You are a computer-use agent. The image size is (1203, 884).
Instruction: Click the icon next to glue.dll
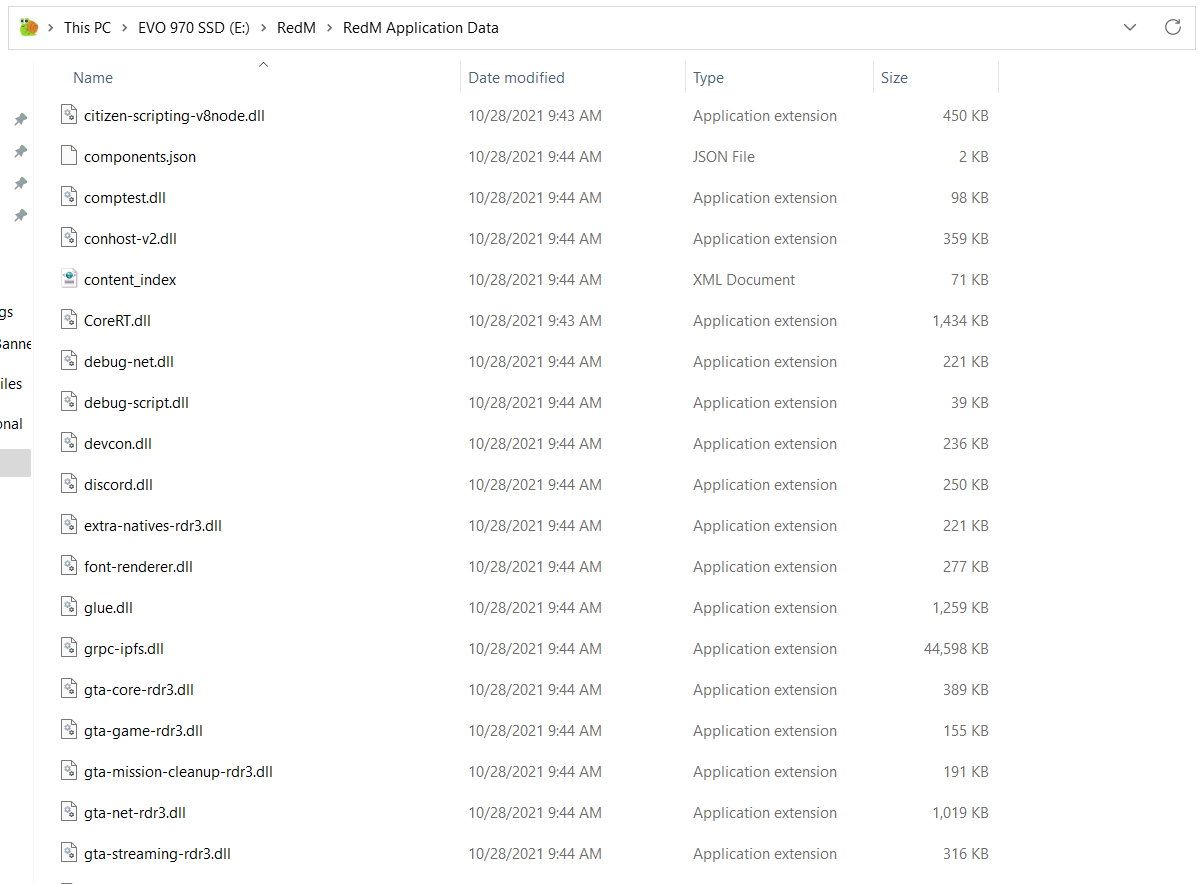tap(69, 607)
